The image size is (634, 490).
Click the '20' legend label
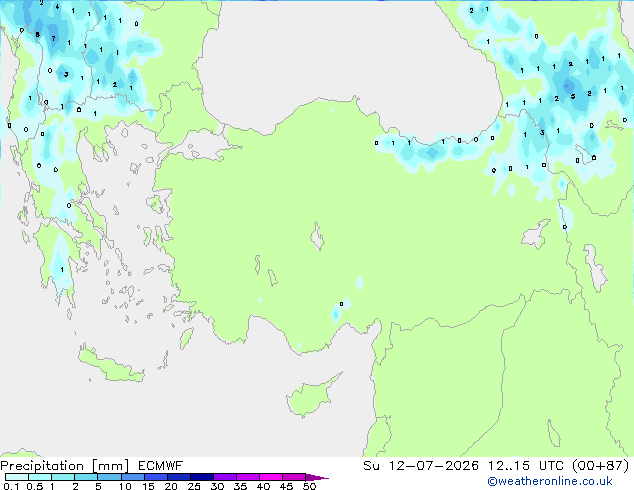(x=171, y=486)
